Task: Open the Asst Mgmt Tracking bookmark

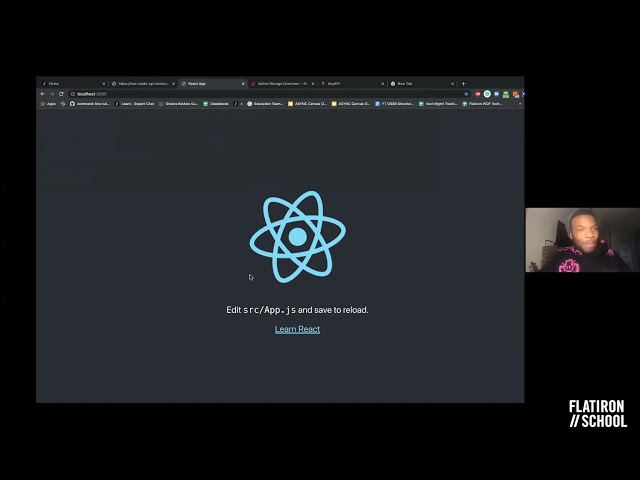Action: pos(438,104)
